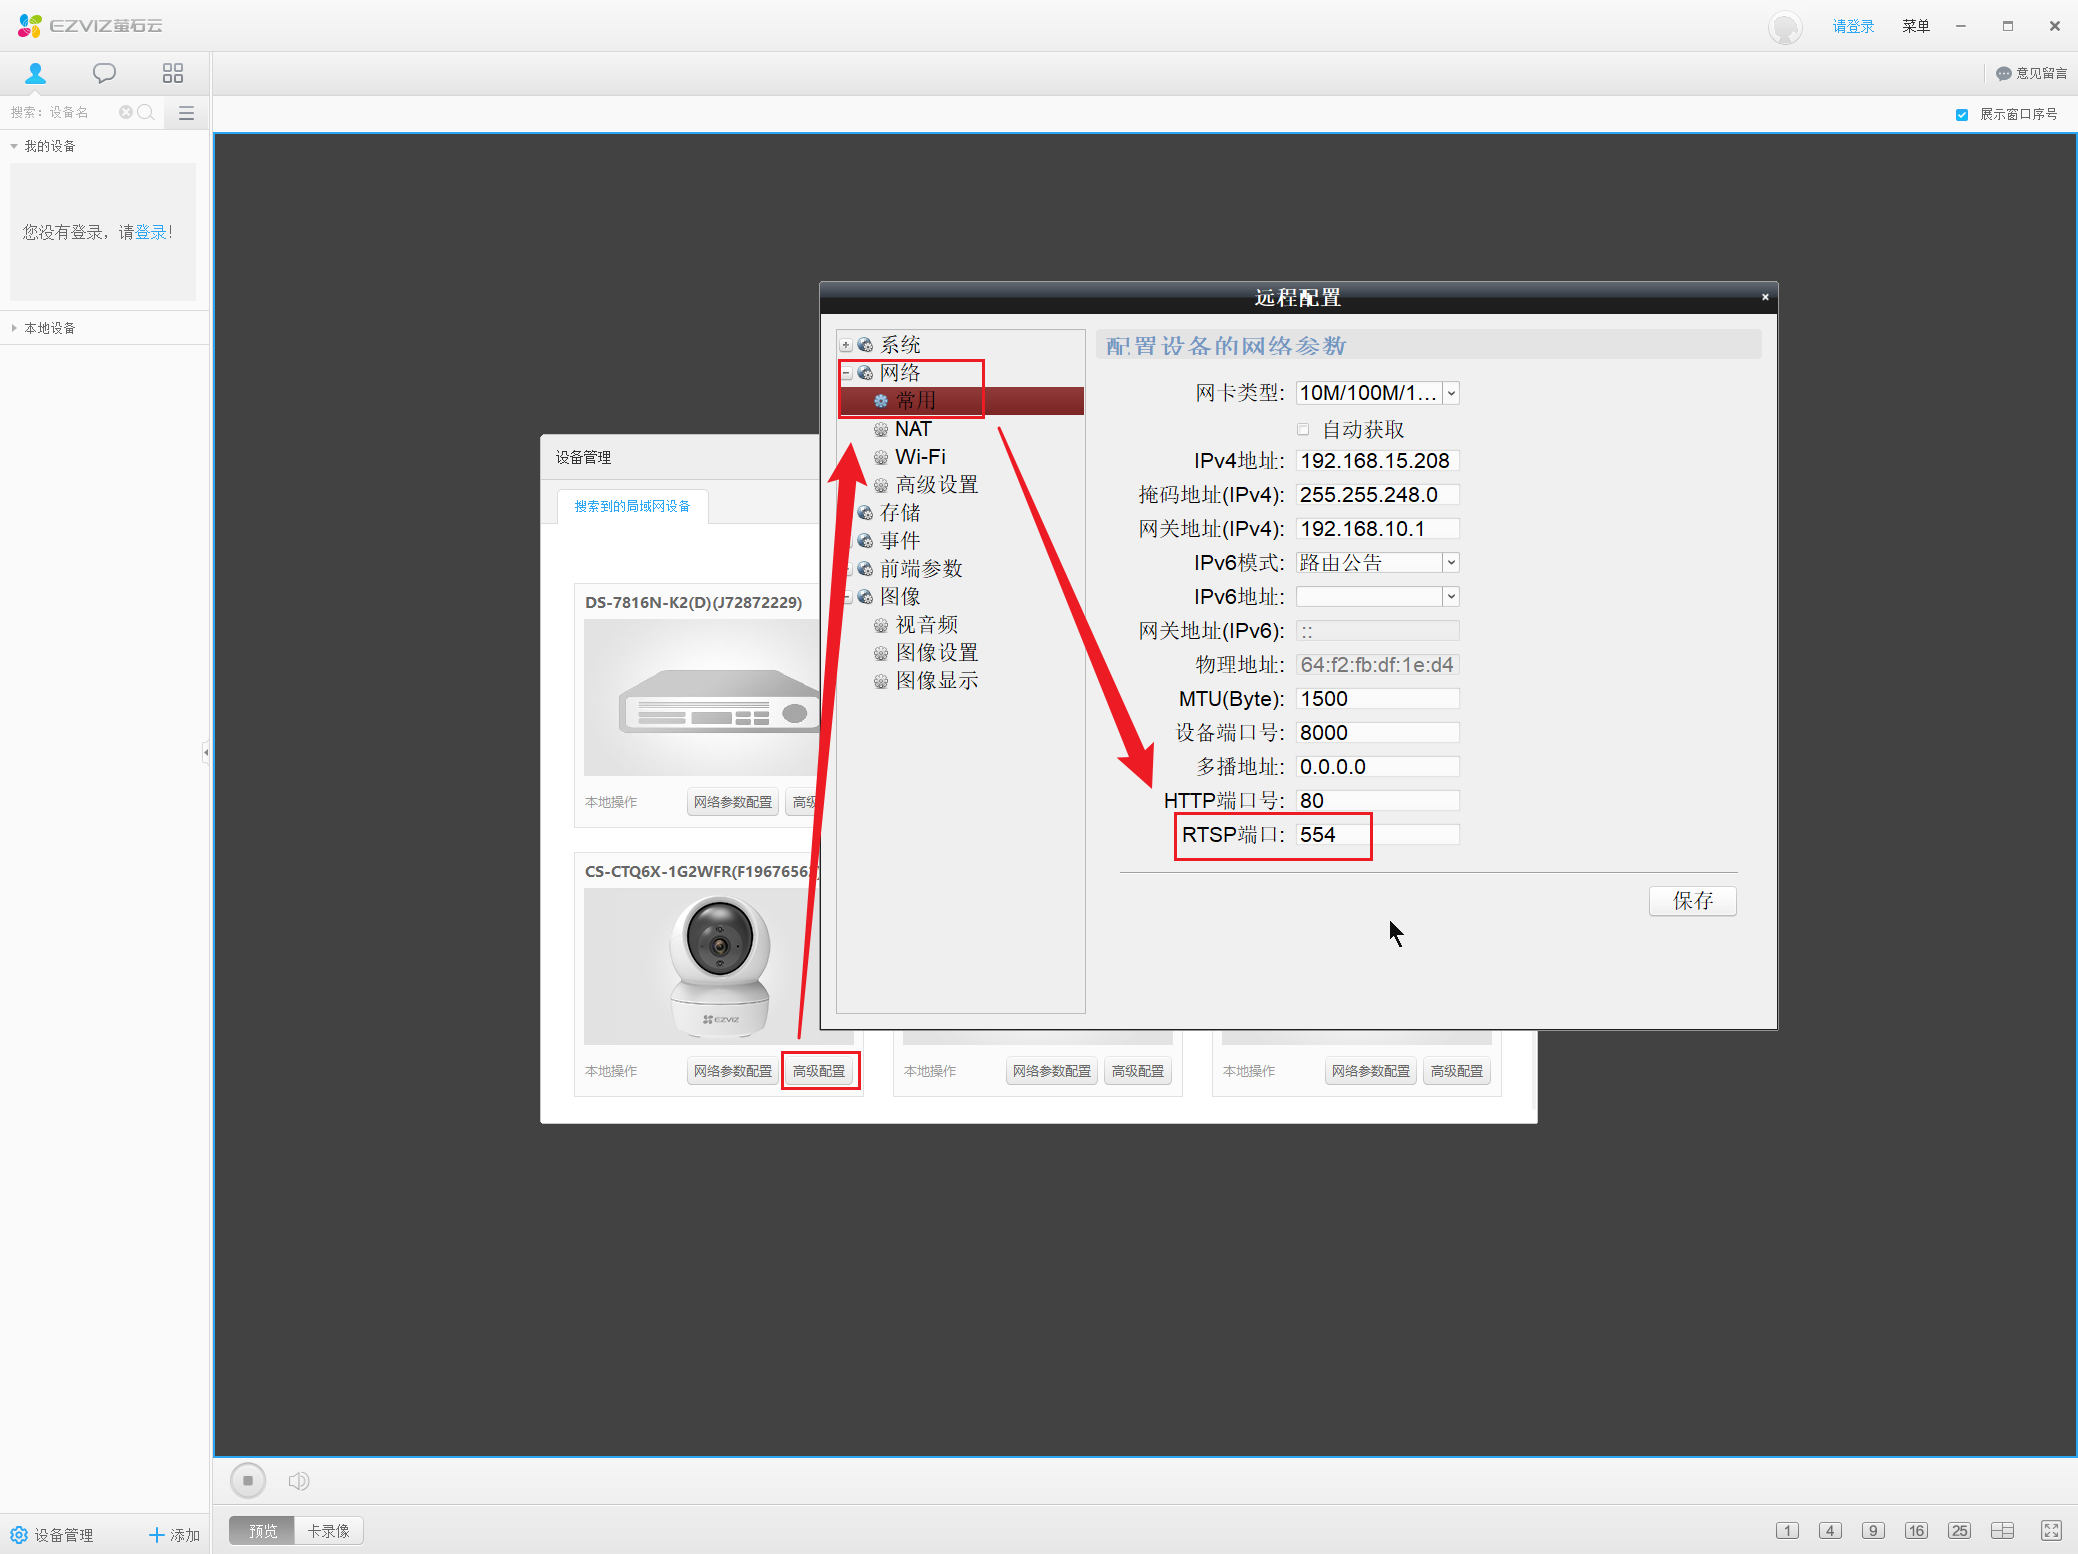The image size is (2078, 1554).
Task: Open the 菜单 menu
Action: [x=1916, y=27]
